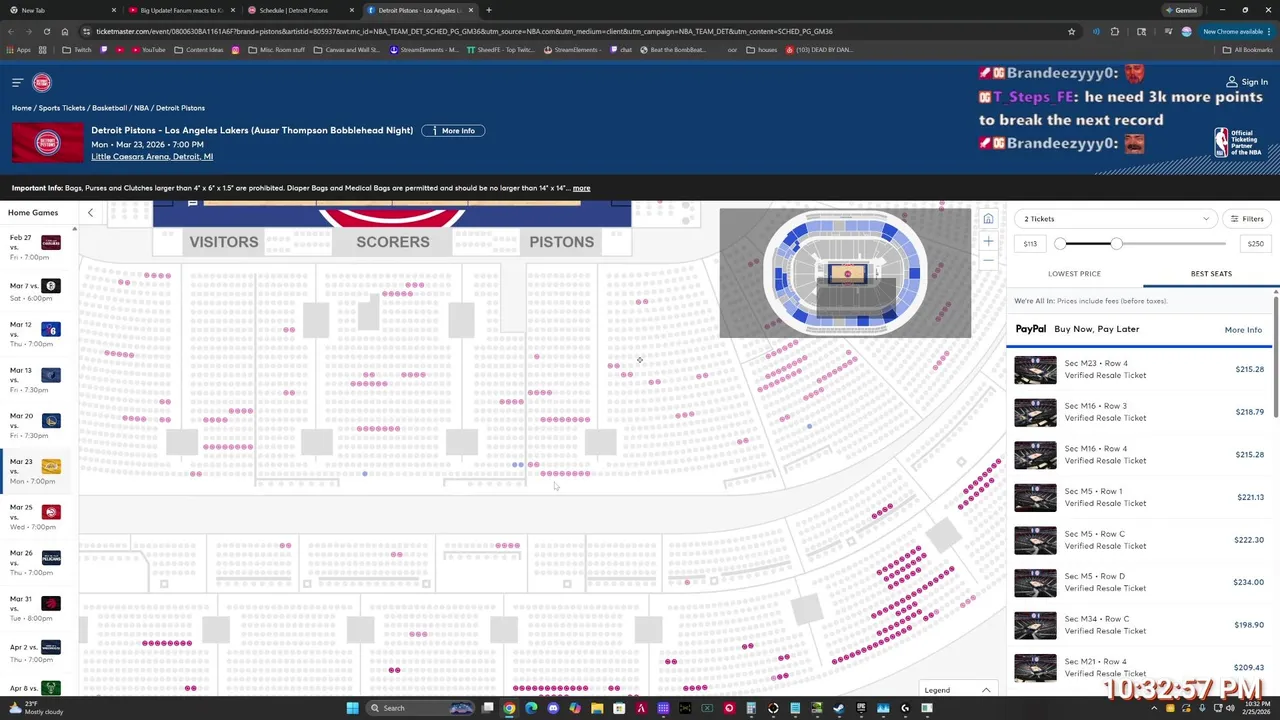
Task: Adjust the minimum price slider handle
Action: point(1060,243)
